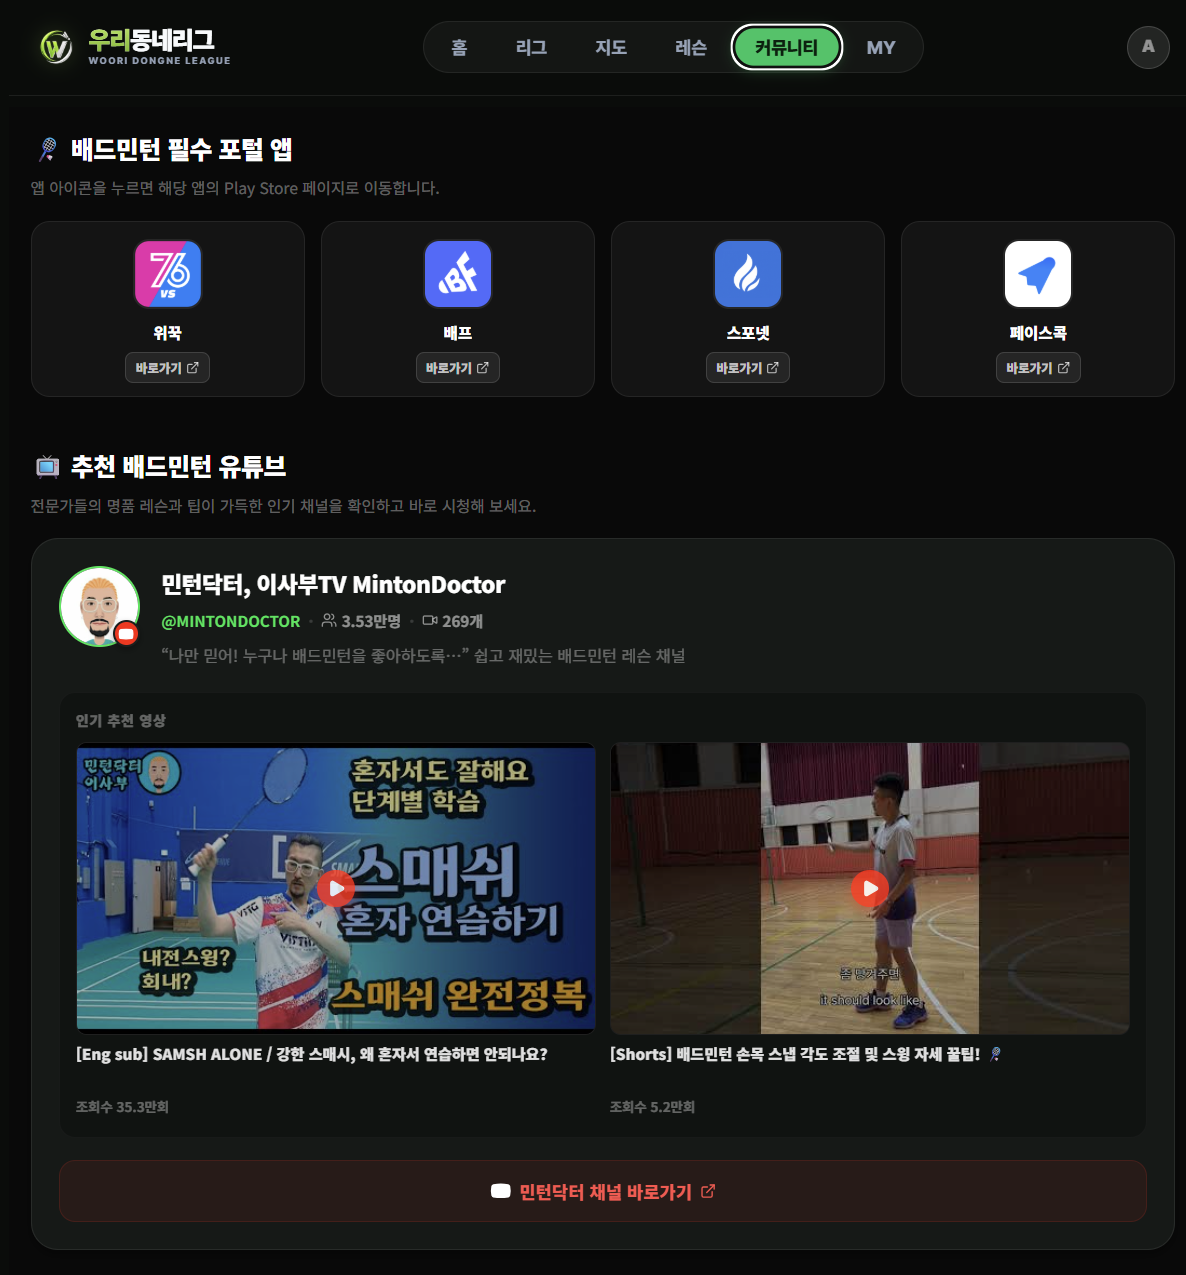Go to the 홈 tab
1186x1275 pixels.
click(459, 47)
